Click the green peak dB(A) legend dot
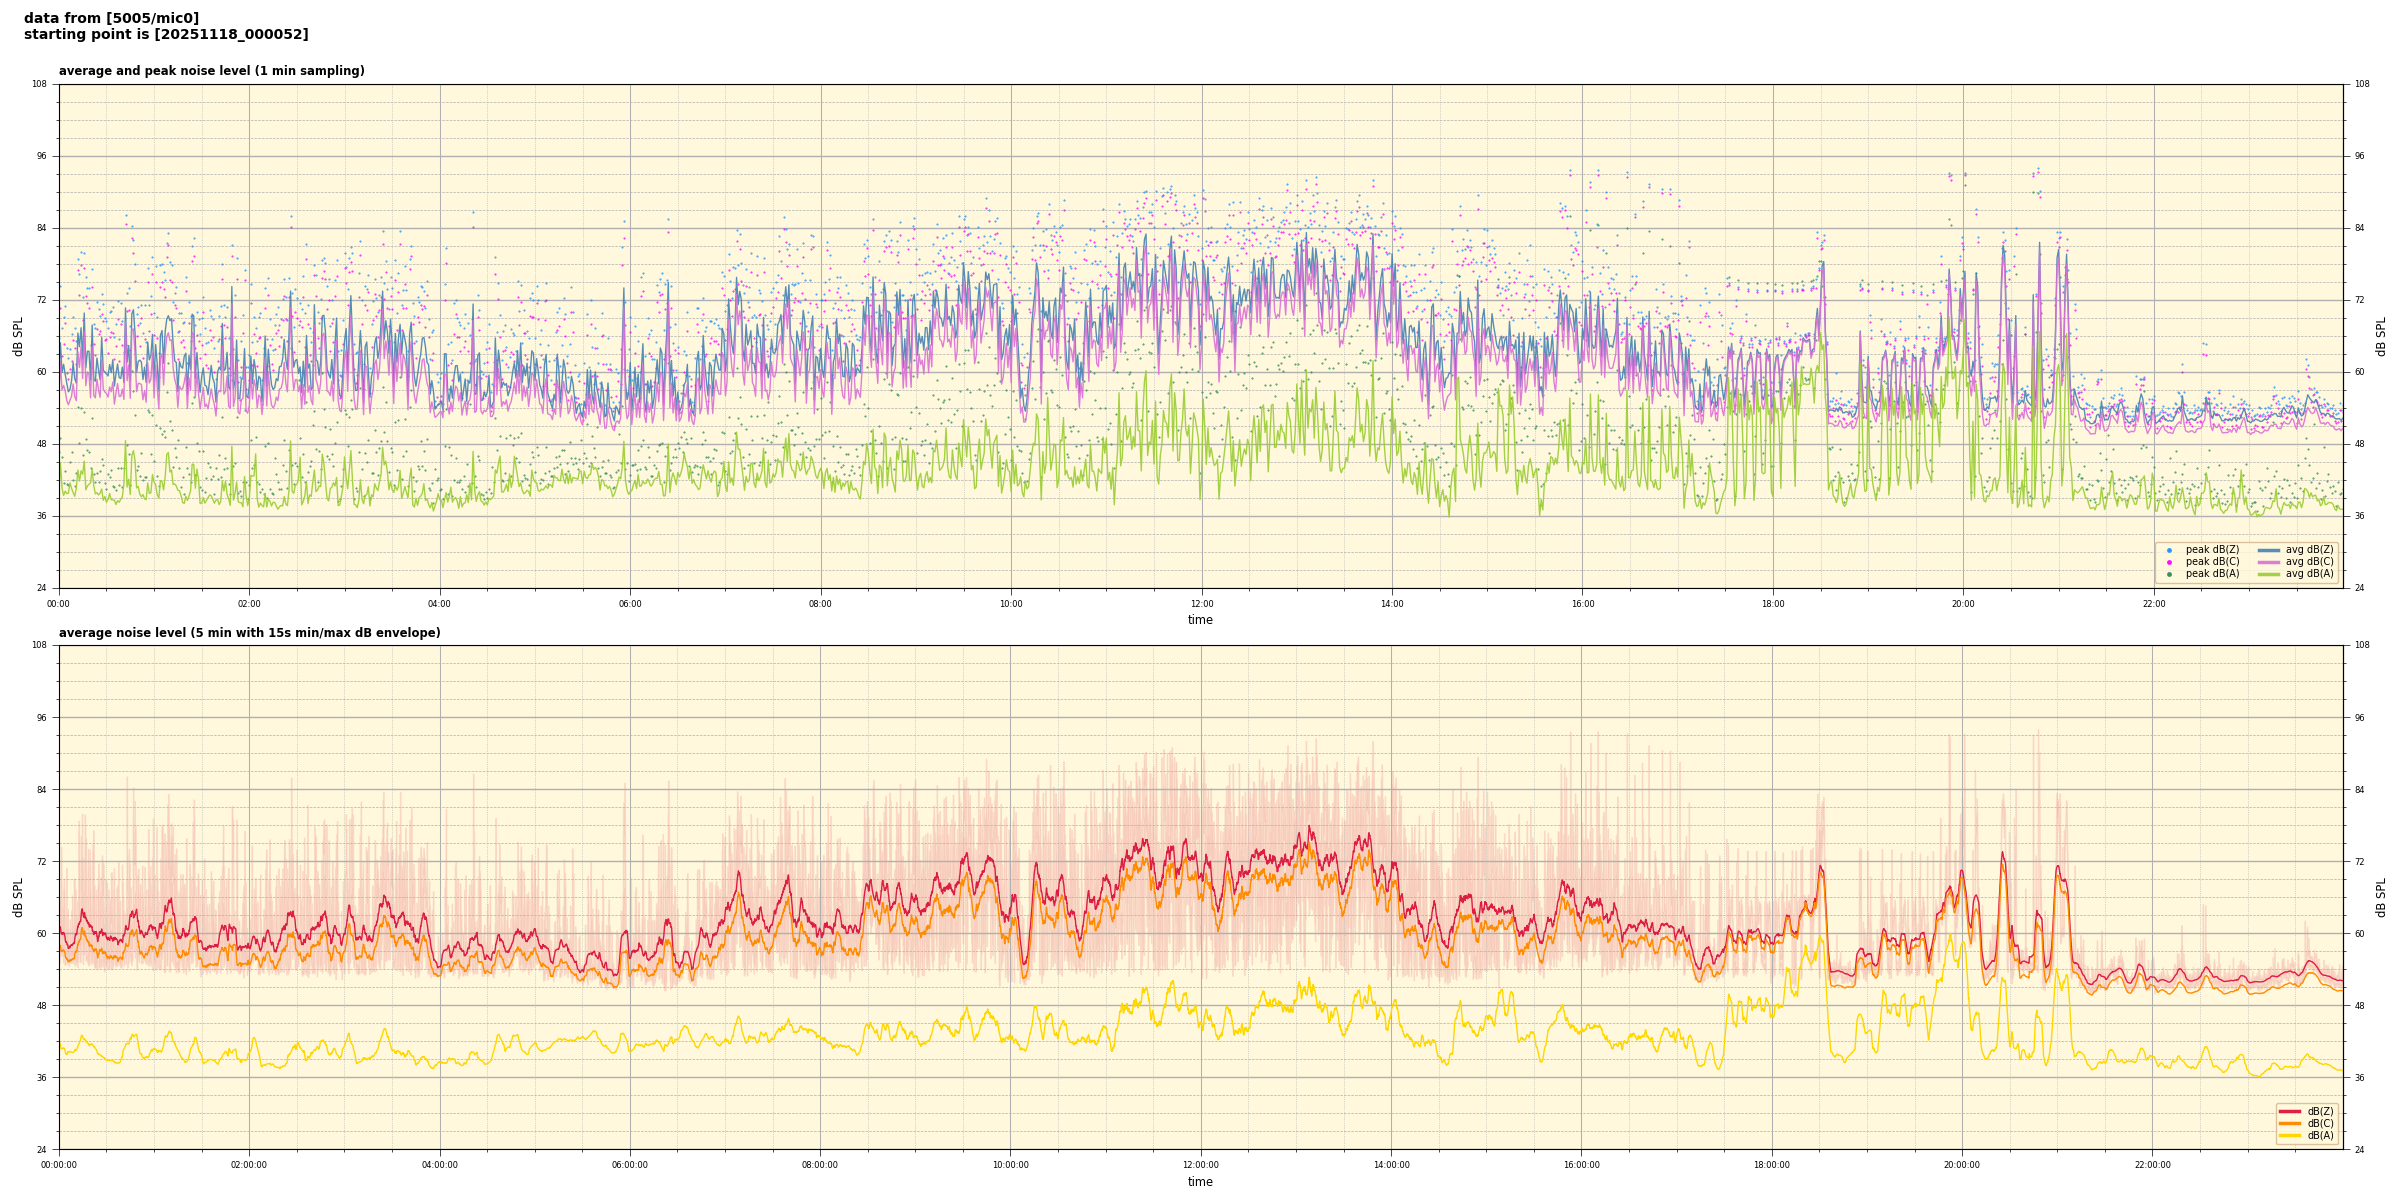The width and height of the screenshot is (2400, 1200). 2169,574
